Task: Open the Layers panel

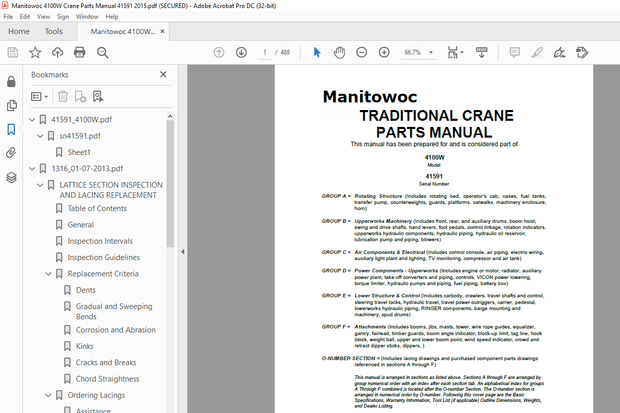Action: [x=11, y=177]
